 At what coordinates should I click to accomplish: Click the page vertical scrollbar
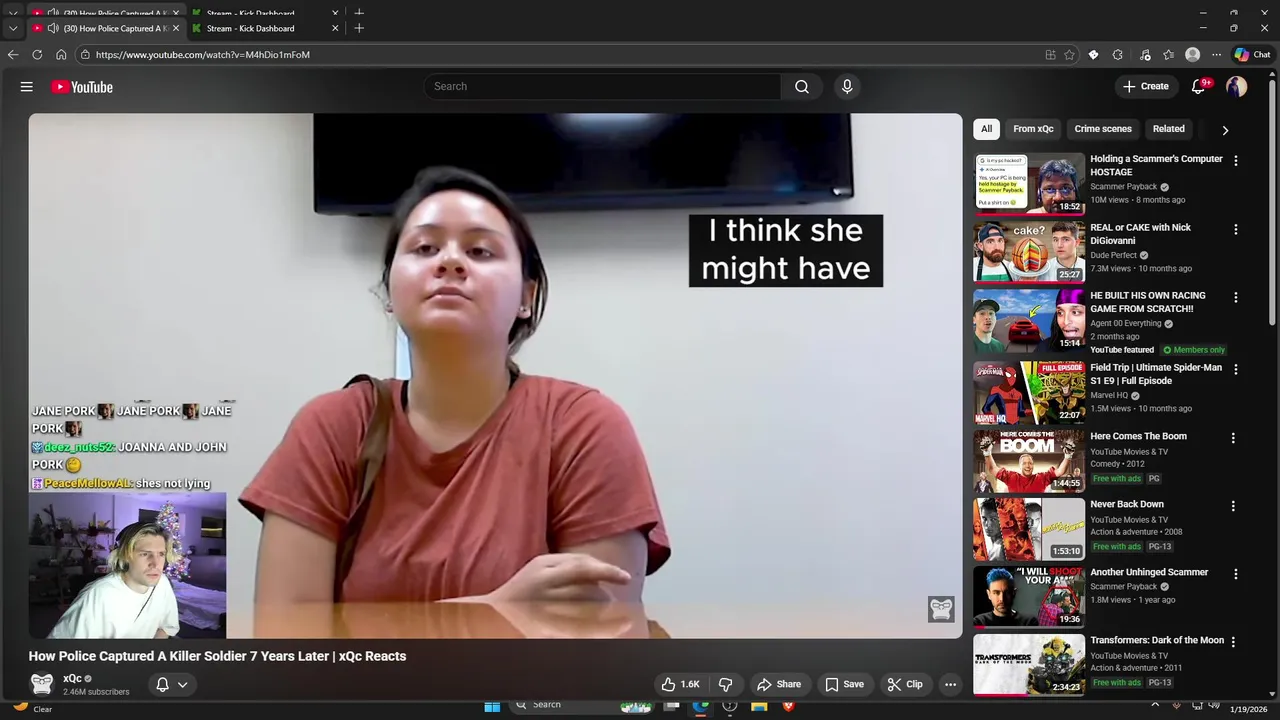pos(1273,200)
